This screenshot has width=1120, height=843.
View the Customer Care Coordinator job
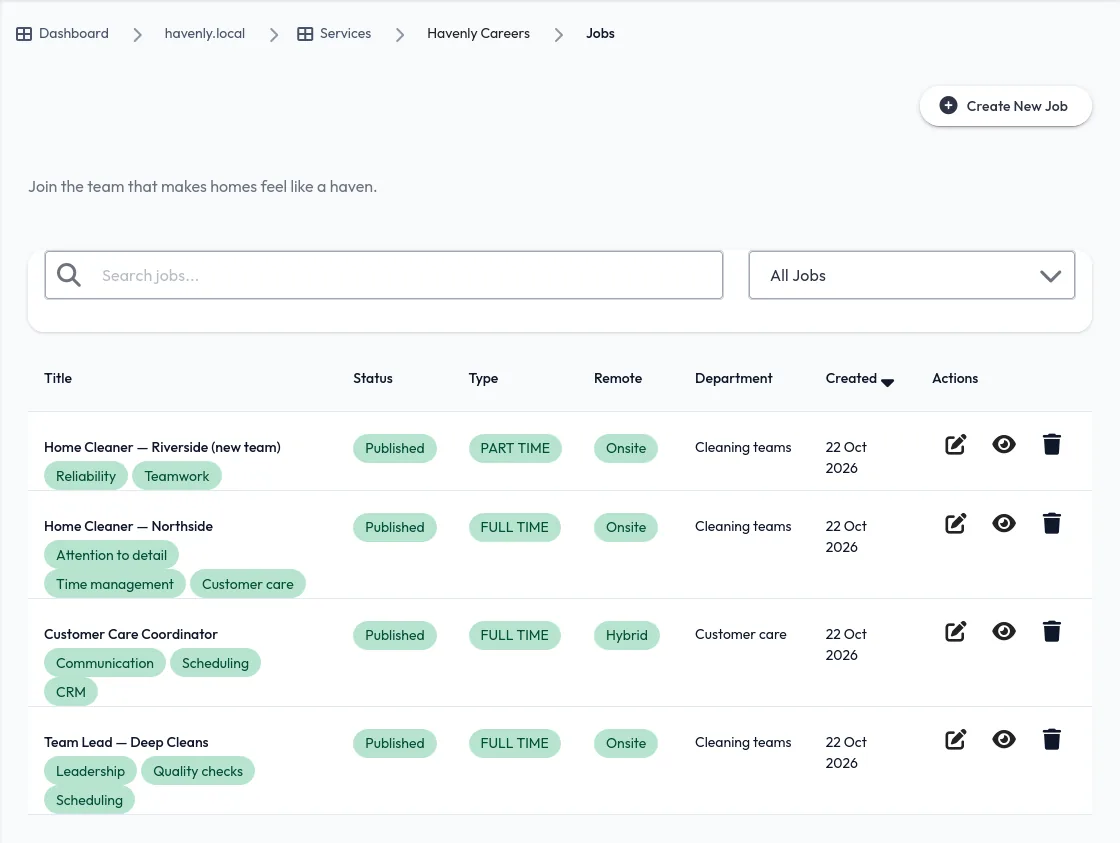click(x=1004, y=632)
